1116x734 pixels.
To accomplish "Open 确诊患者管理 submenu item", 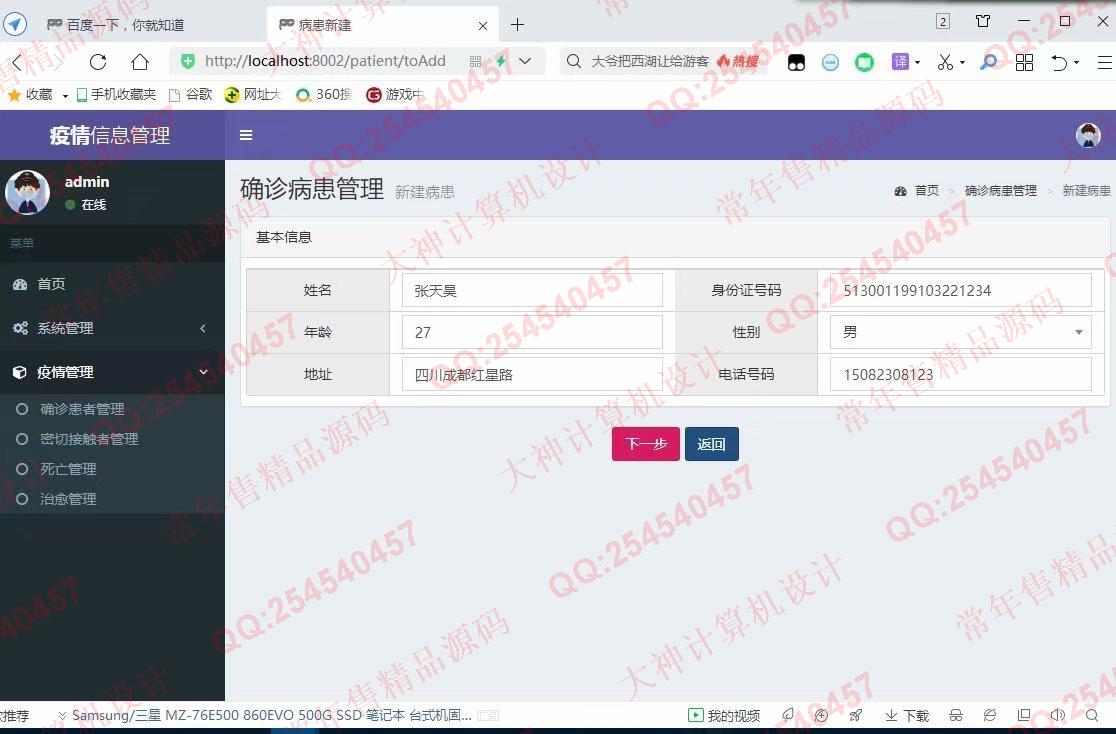I will pos(82,409).
